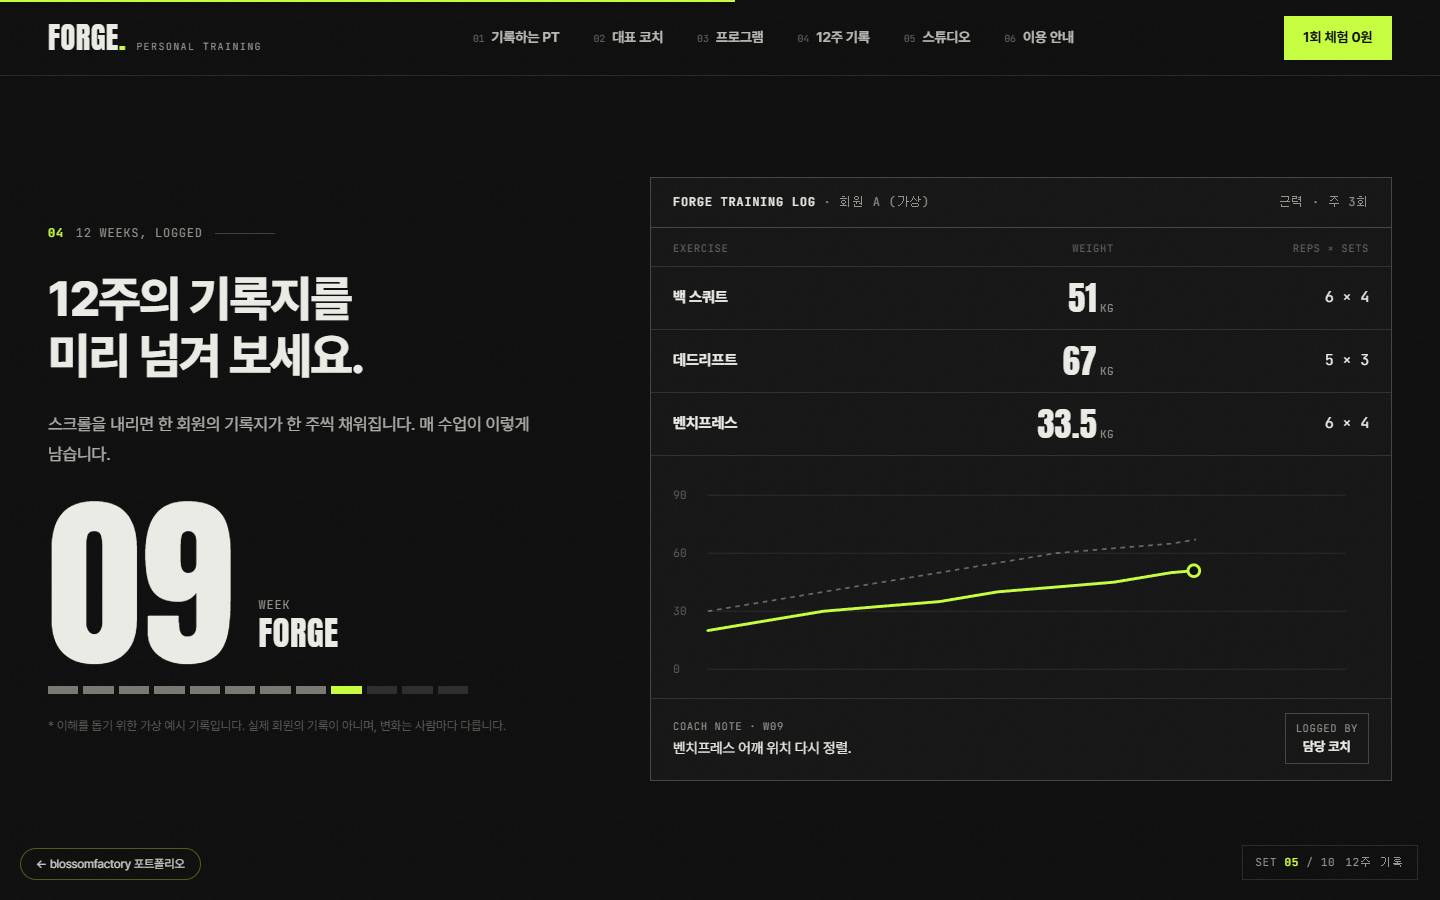The width and height of the screenshot is (1440, 900).
Task: Open the 기록하는 PT nav item
Action: tap(516, 38)
